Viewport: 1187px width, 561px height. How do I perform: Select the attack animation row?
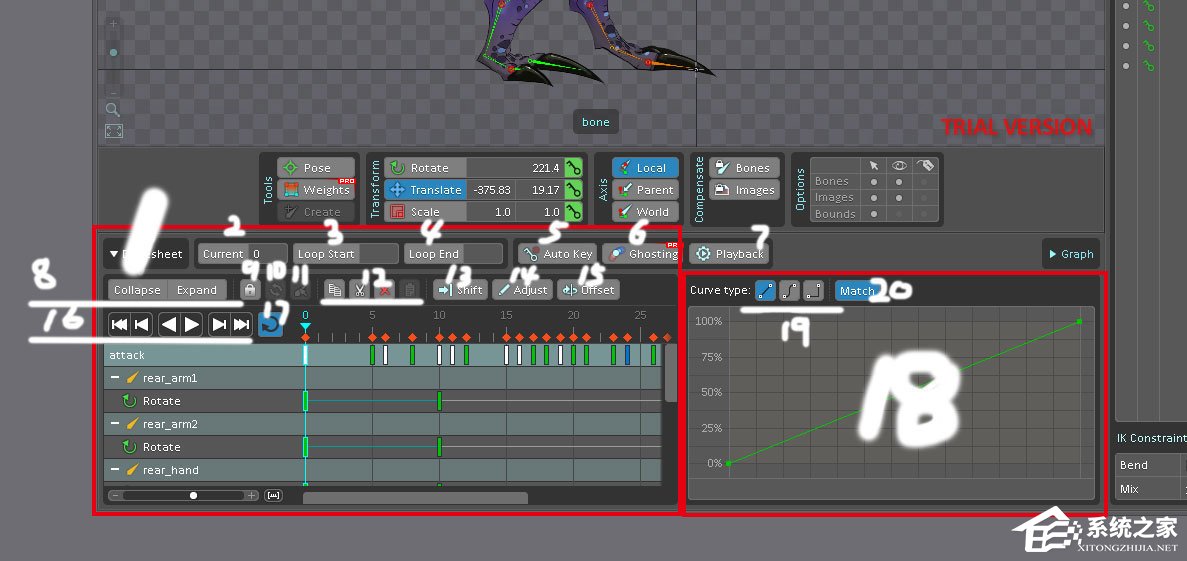click(382, 354)
